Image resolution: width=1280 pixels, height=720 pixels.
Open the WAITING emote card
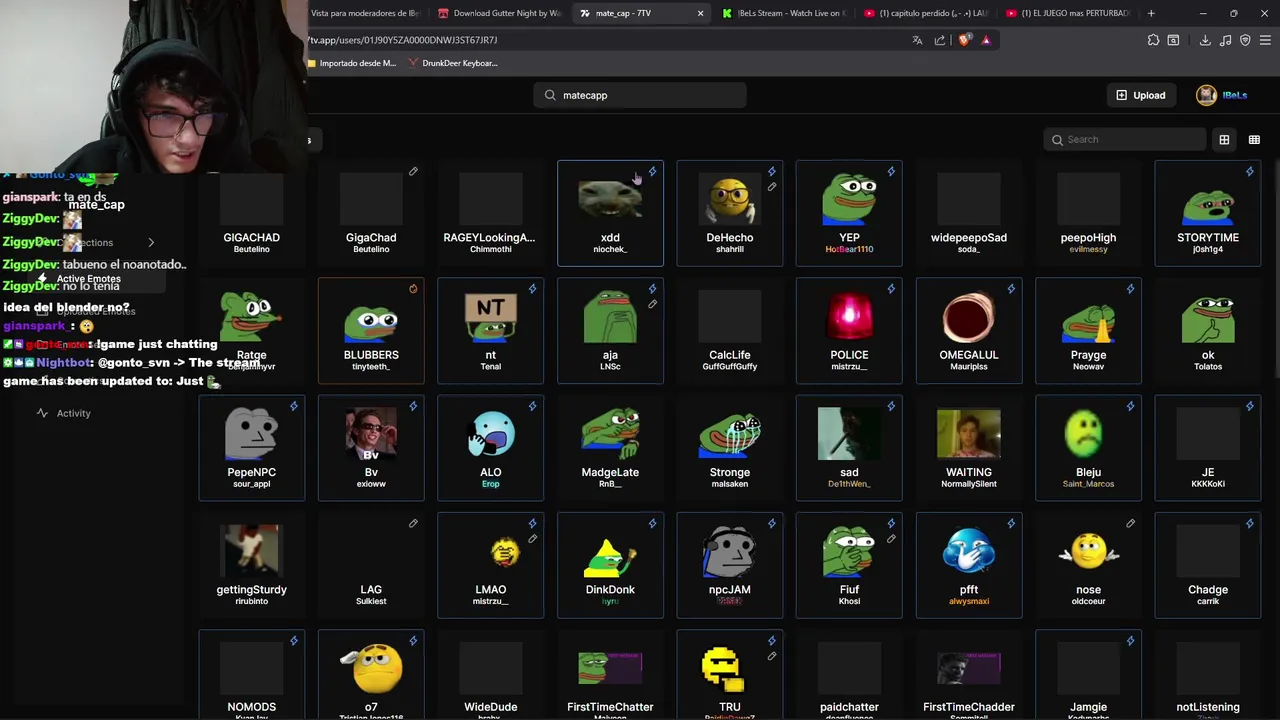click(x=969, y=447)
